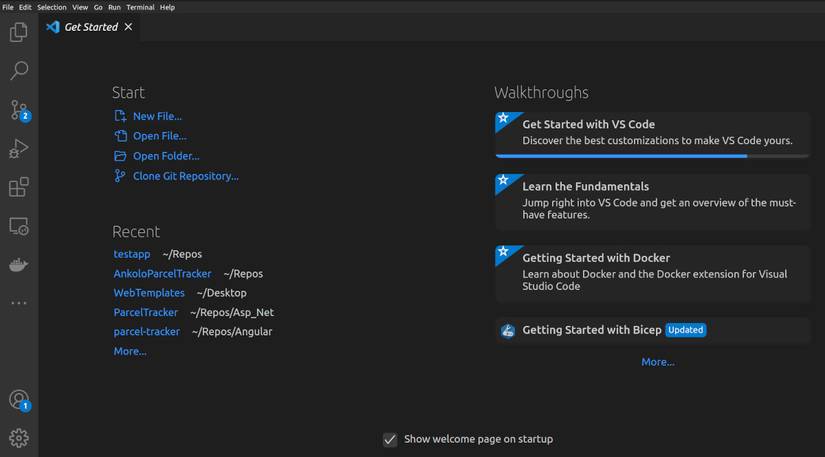The width and height of the screenshot is (825, 457).
Task: Open Getting Started with Docker walkthrough
Action: pyautogui.click(x=652, y=273)
